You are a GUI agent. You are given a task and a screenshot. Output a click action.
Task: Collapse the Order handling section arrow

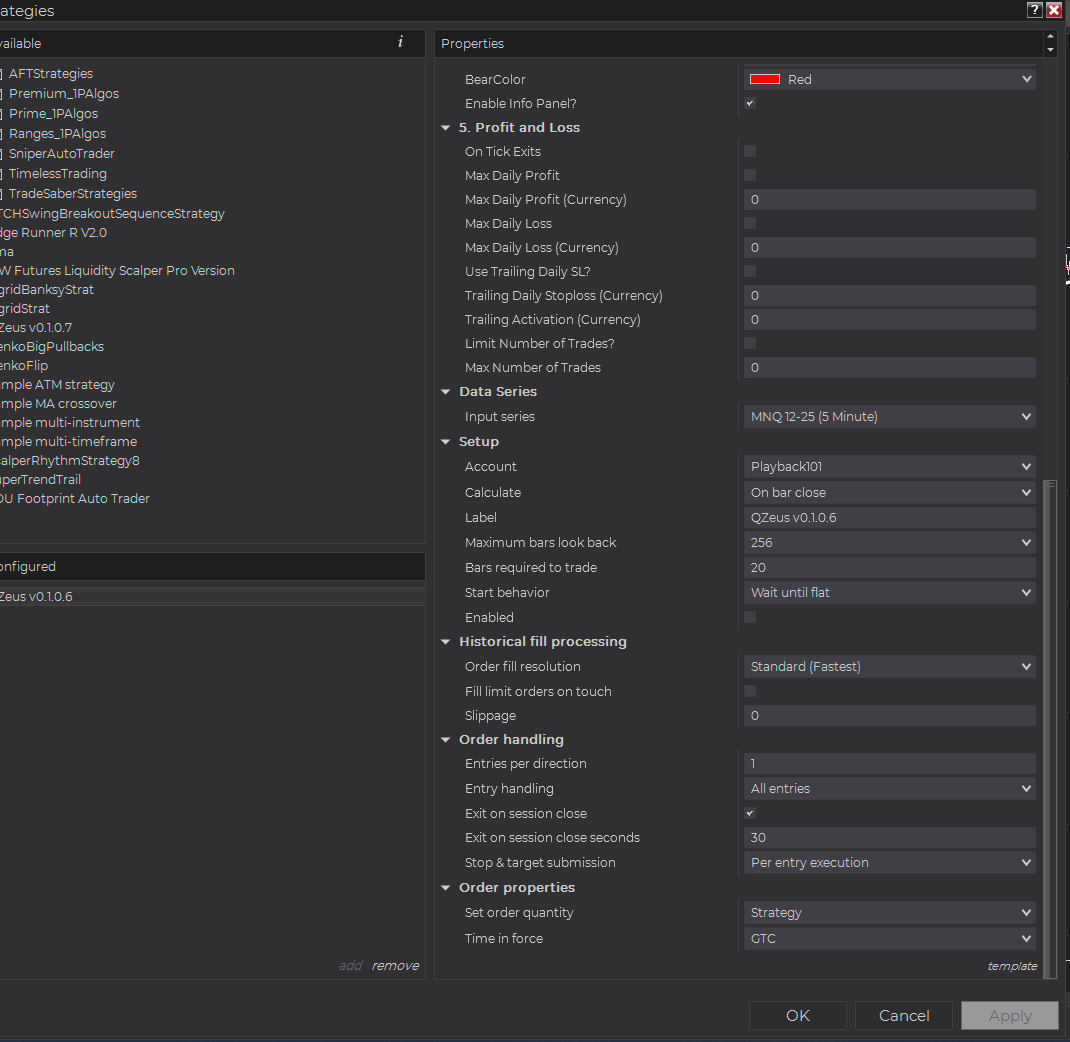[446, 740]
